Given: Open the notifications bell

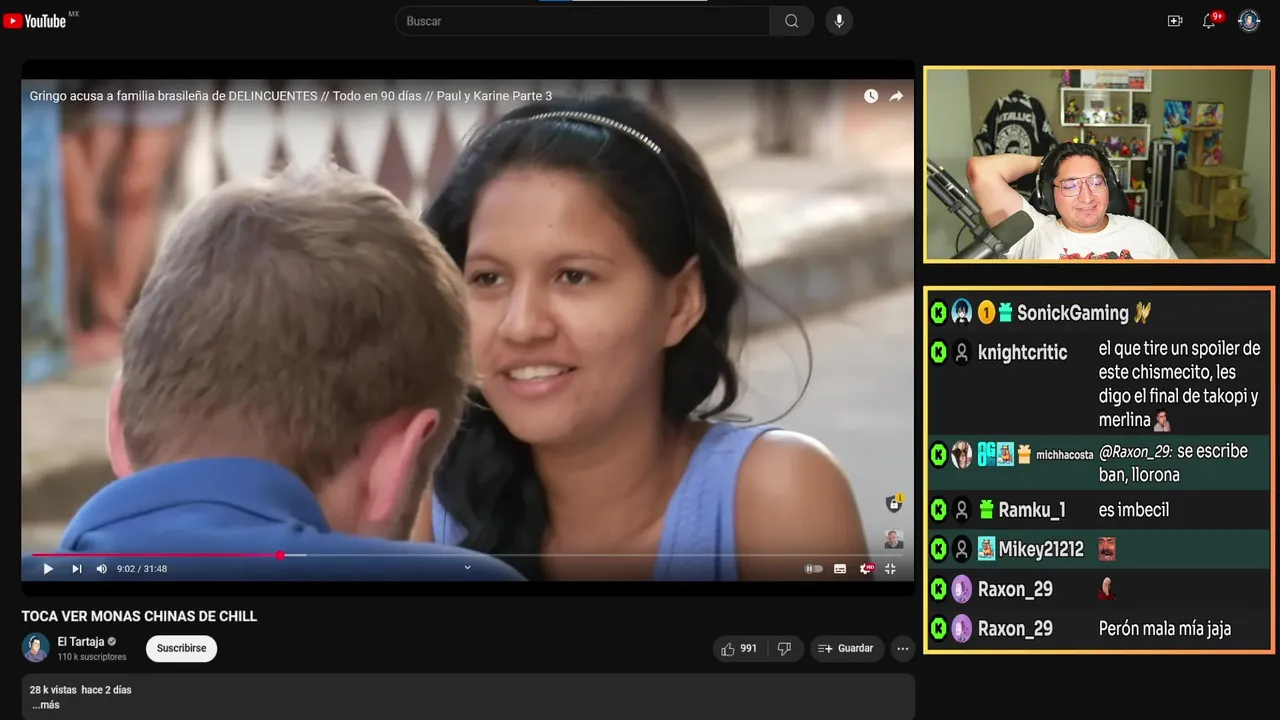Looking at the screenshot, I should [x=1209, y=21].
